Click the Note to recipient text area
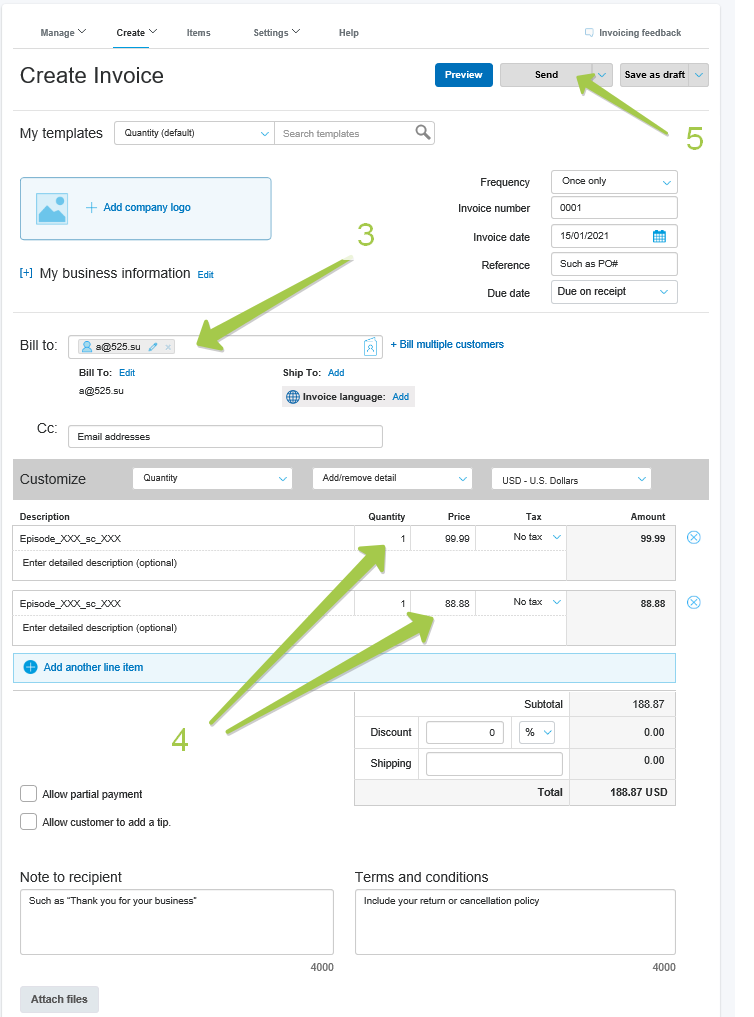 (x=176, y=921)
